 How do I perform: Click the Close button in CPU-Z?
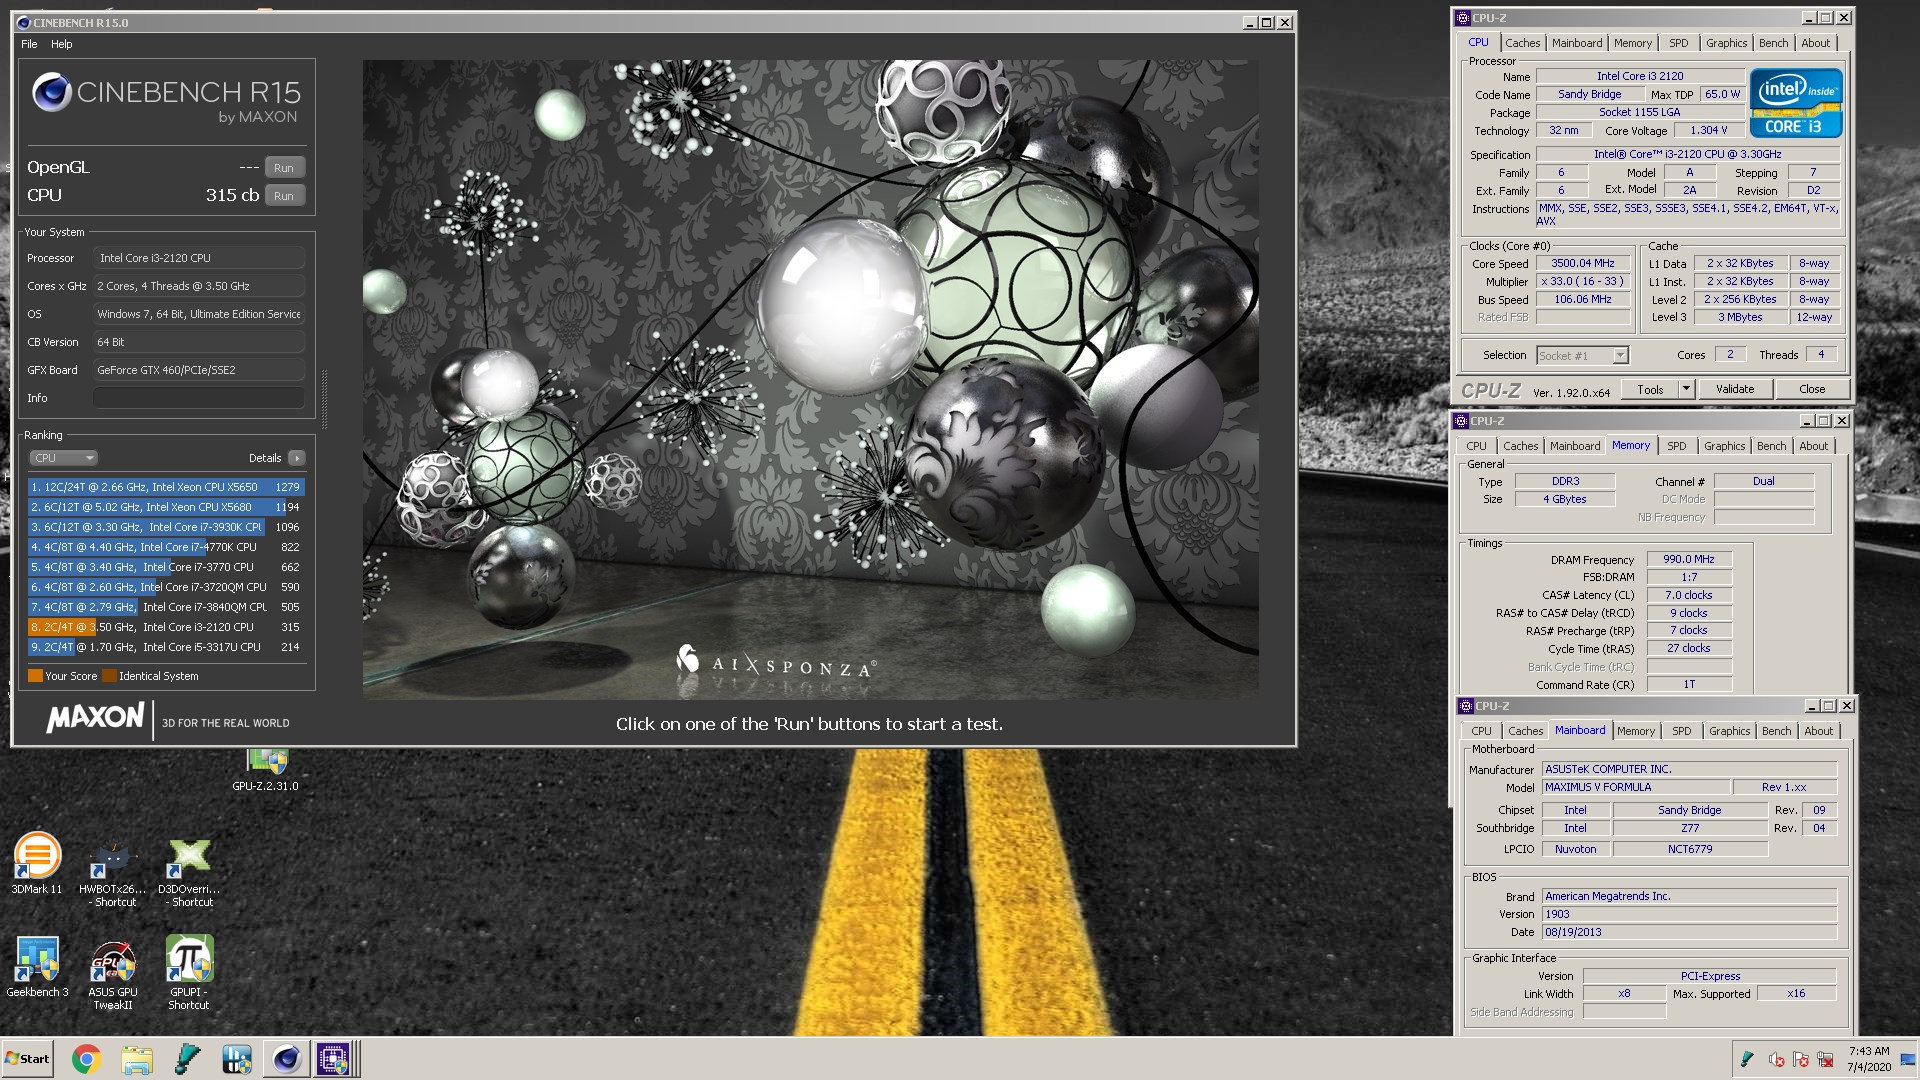[1812, 389]
